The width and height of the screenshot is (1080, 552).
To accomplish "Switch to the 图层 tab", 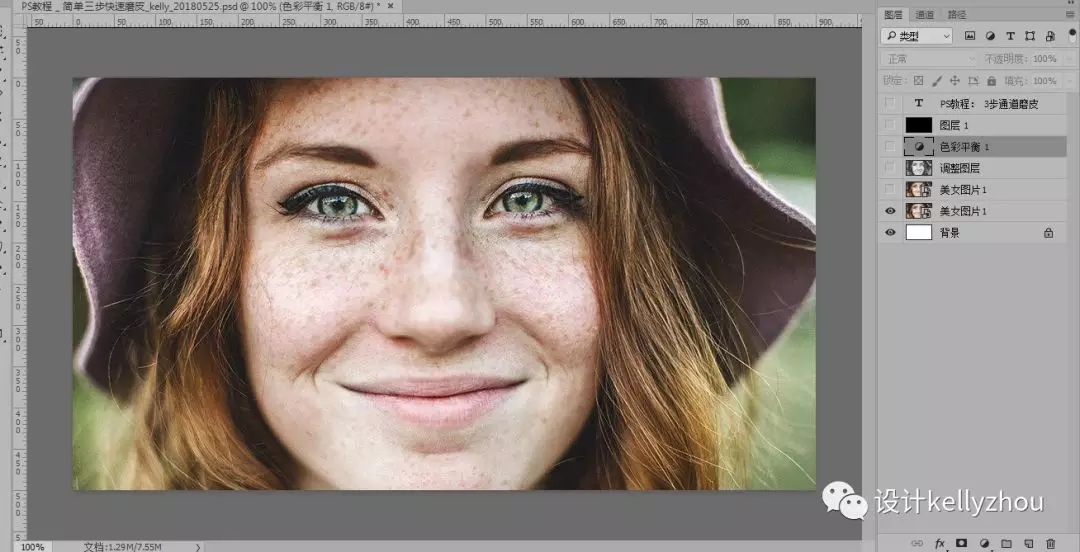I will (893, 14).
